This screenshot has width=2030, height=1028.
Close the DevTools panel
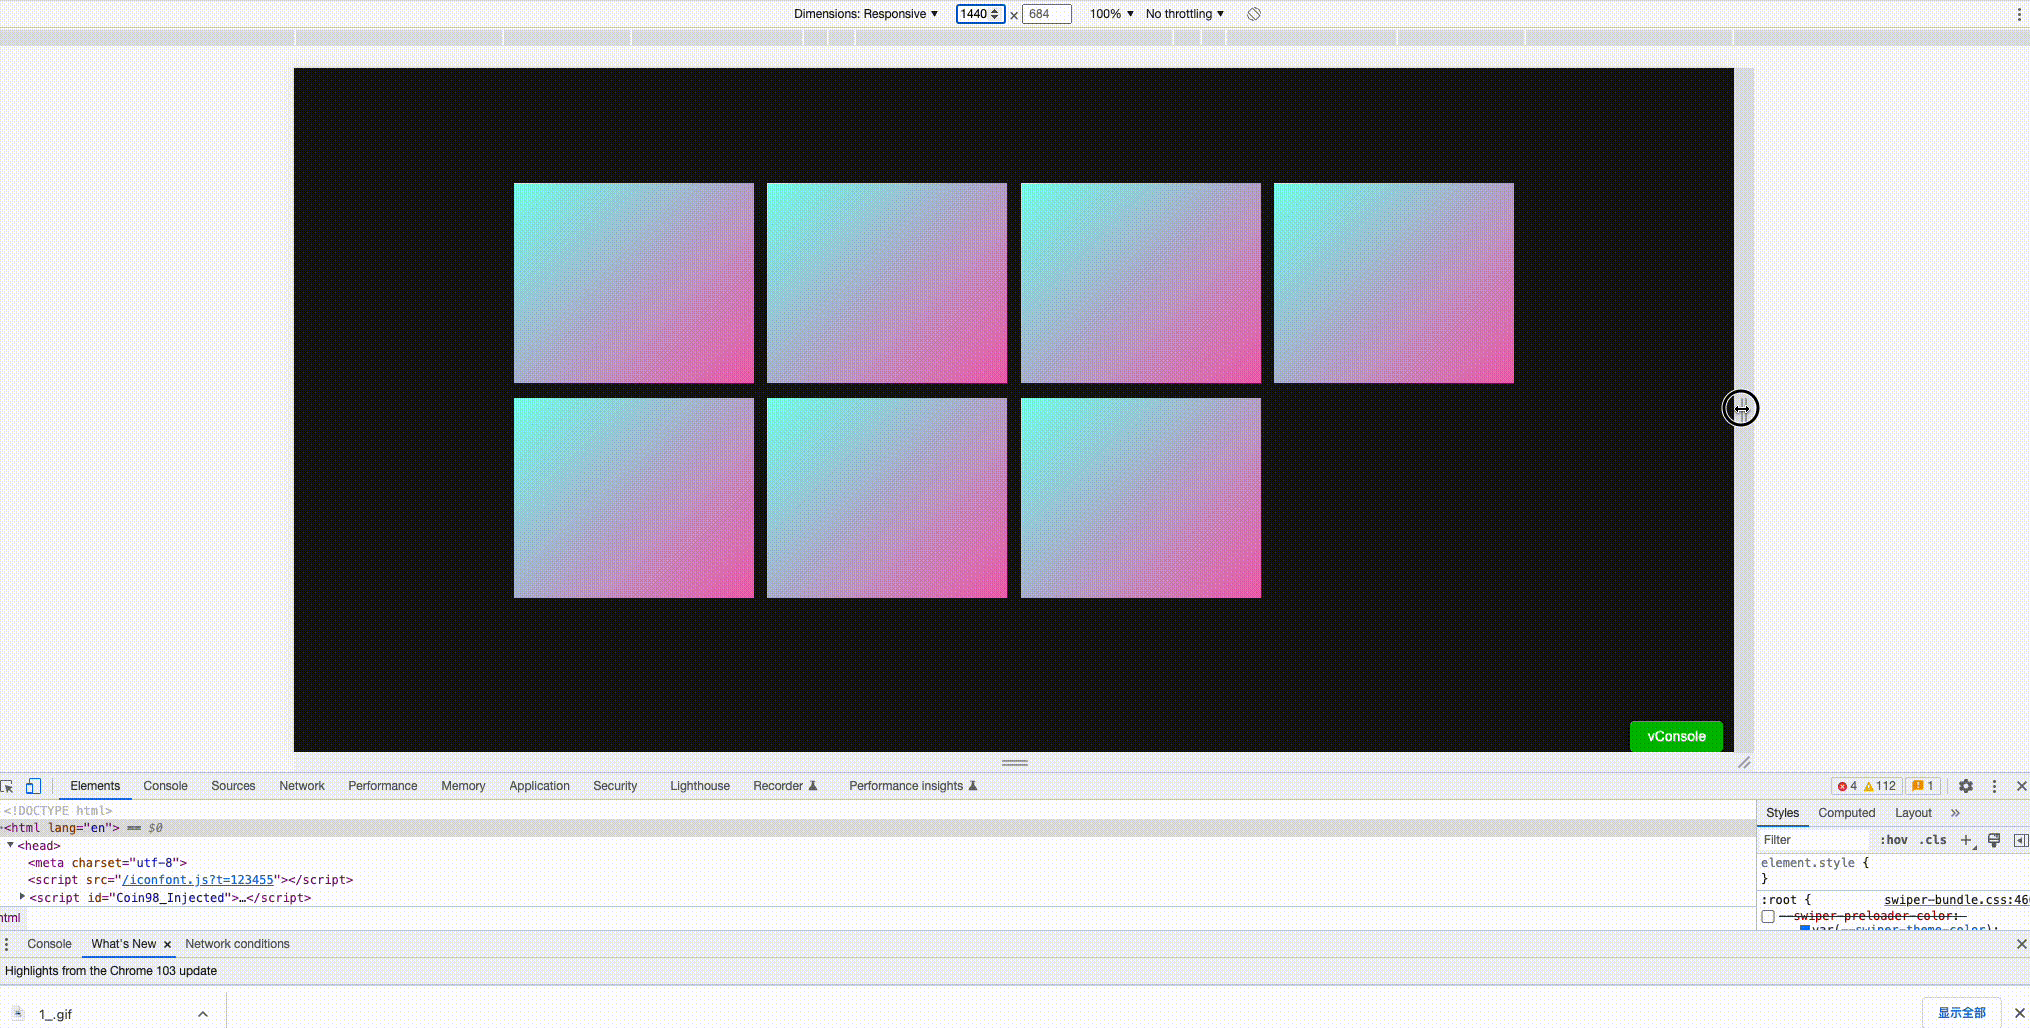2021,786
